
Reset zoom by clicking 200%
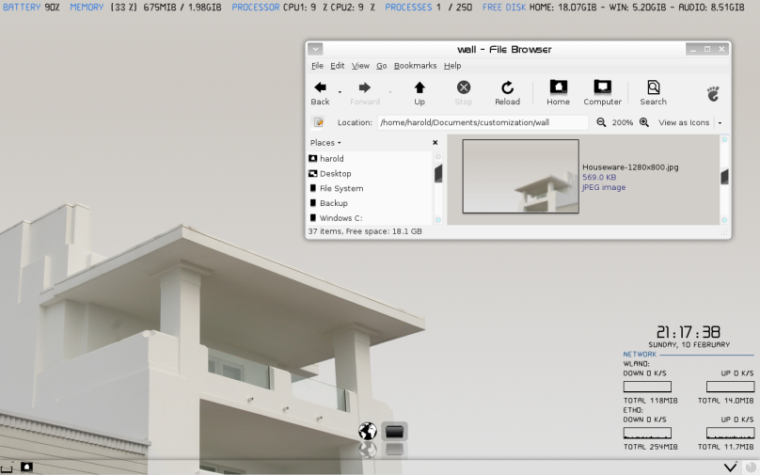622,123
